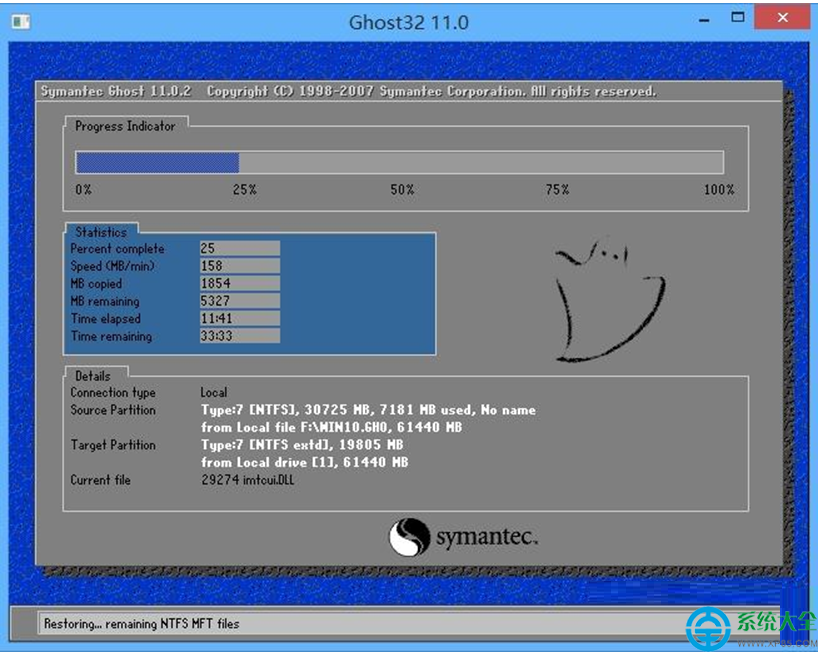Click the 'MB remaining' label

click(105, 301)
